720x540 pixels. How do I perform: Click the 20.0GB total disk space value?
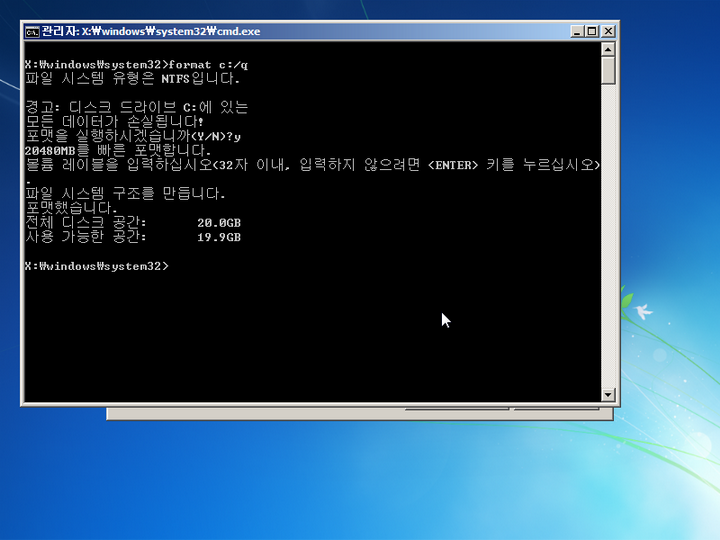[219, 223]
